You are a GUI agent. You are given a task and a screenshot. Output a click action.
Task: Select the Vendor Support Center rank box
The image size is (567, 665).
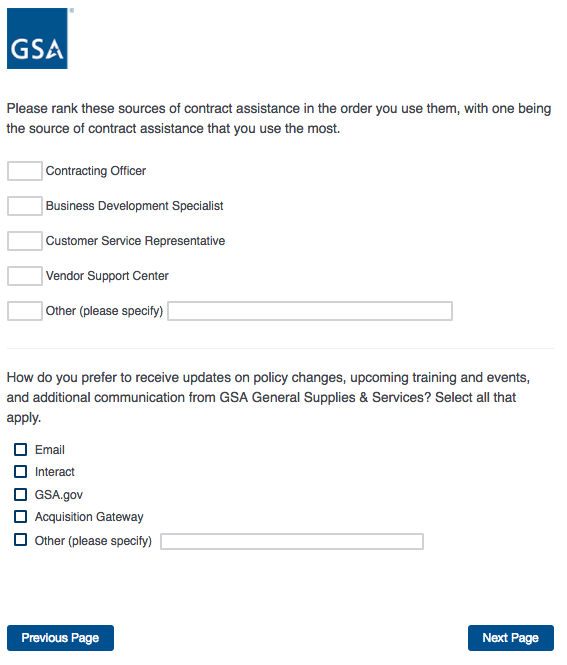25,276
